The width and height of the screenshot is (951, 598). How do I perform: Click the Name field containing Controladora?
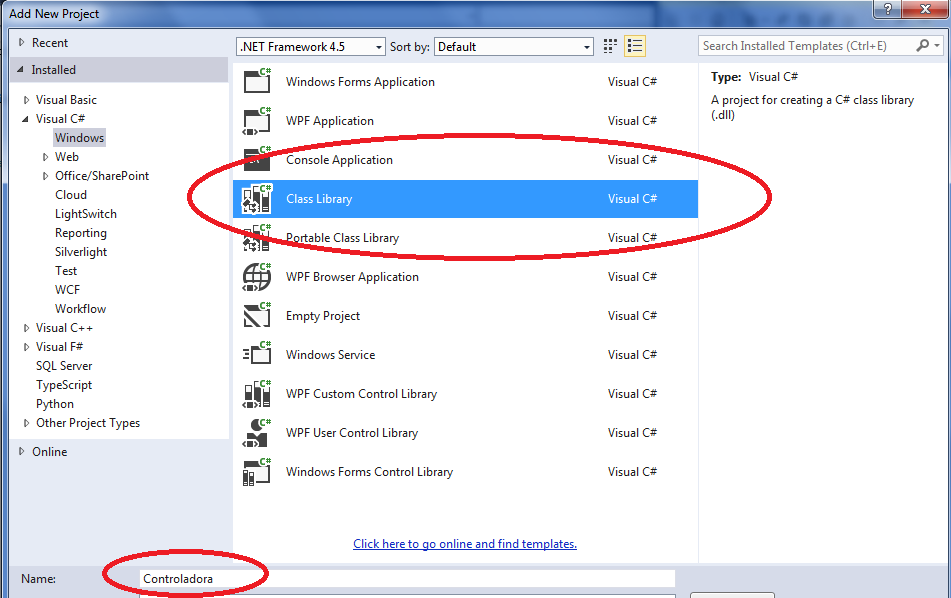click(x=407, y=579)
